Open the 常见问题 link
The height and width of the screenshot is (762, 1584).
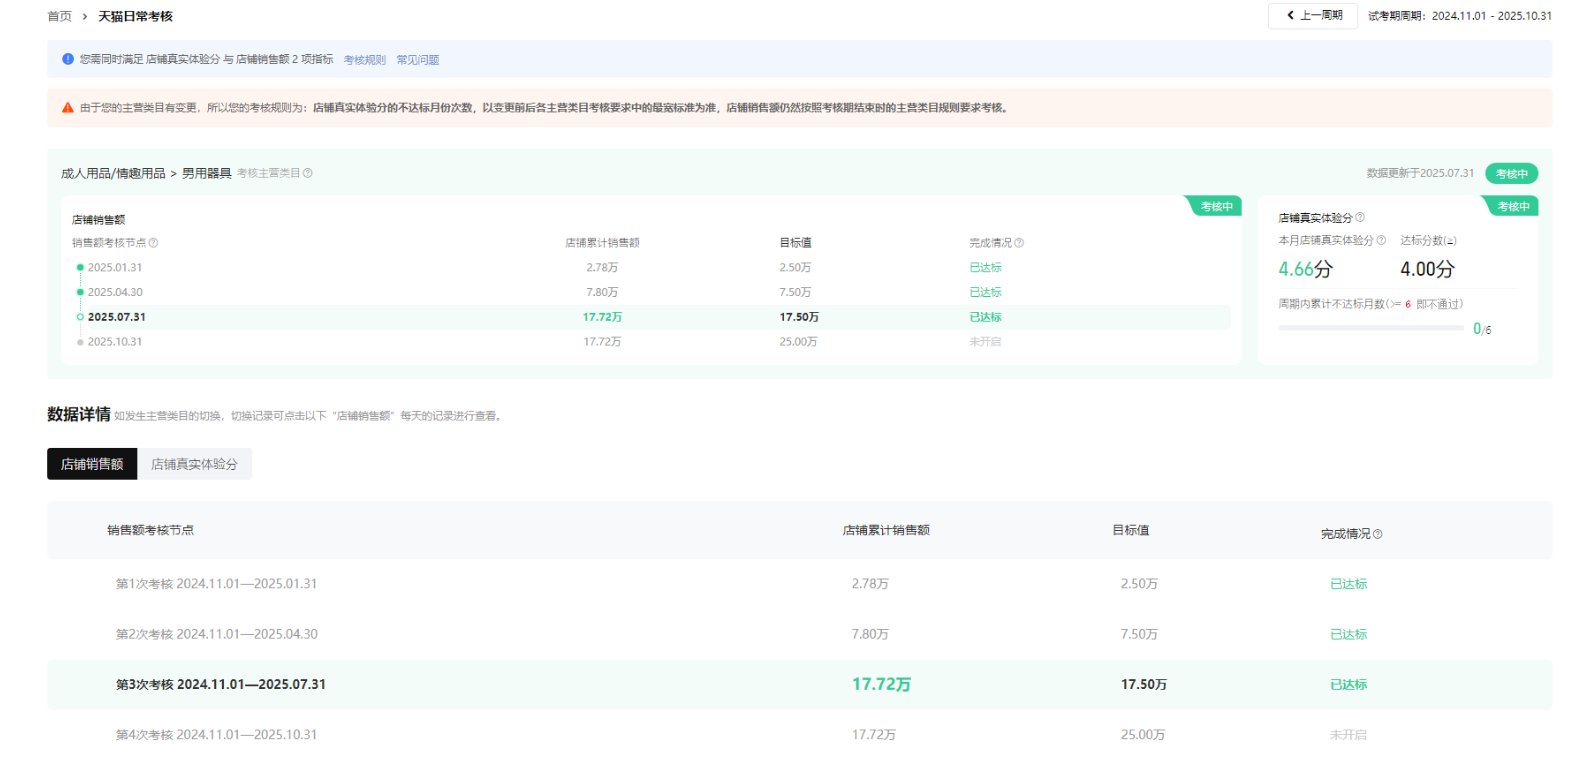click(417, 60)
